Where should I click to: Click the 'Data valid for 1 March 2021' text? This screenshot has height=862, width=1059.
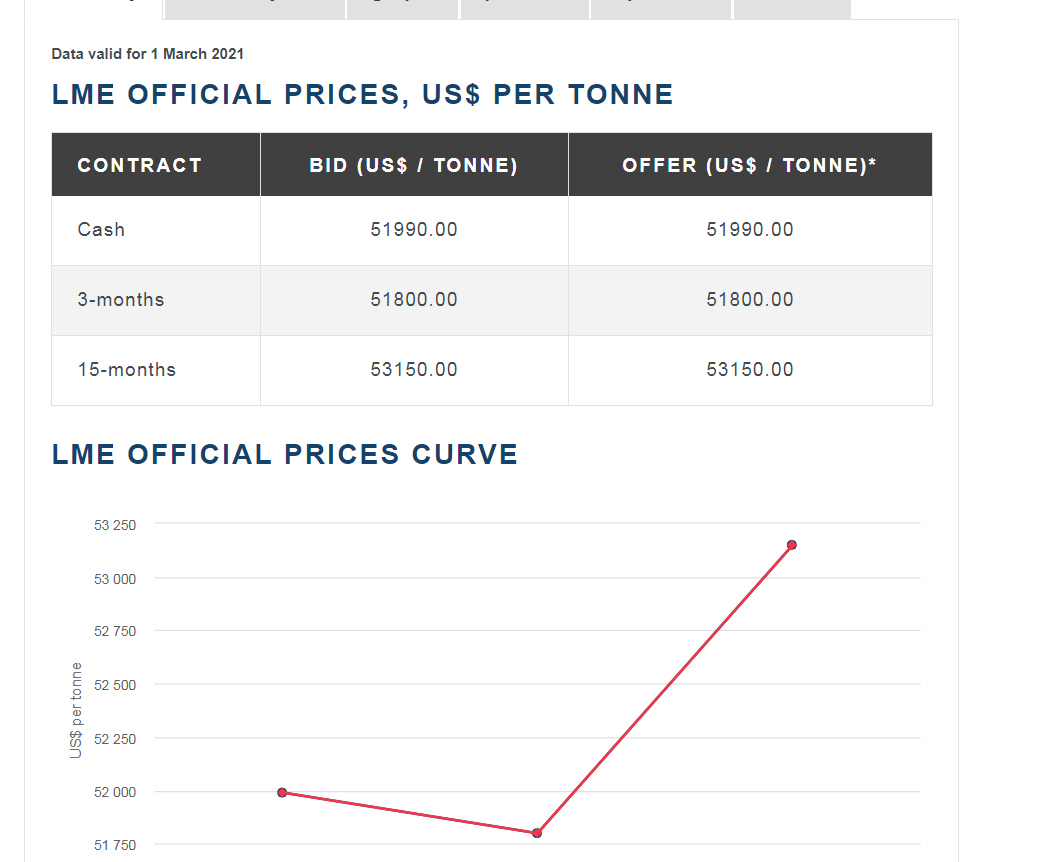(147, 53)
